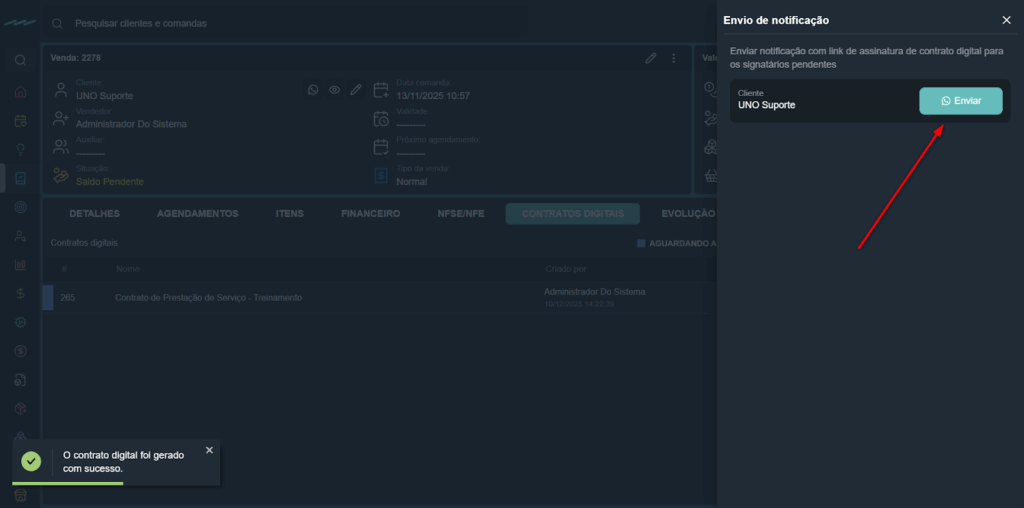Viewport: 1024px width, 508px height.
Task: Go to the NFSE/NFE tab
Action: coord(461,214)
